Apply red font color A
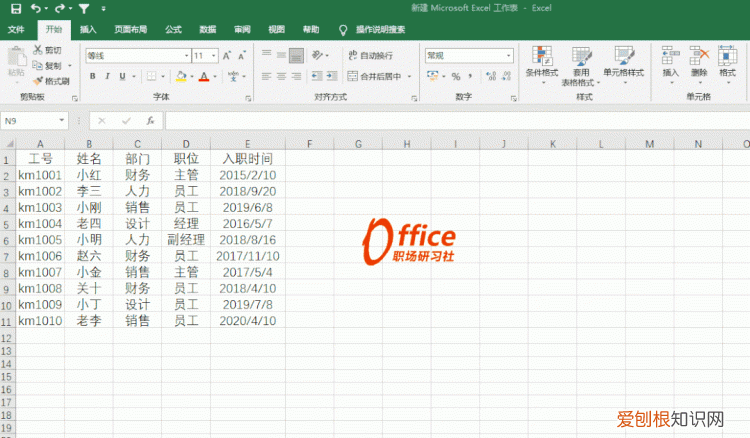750x438 pixels. pyautogui.click(x=204, y=76)
